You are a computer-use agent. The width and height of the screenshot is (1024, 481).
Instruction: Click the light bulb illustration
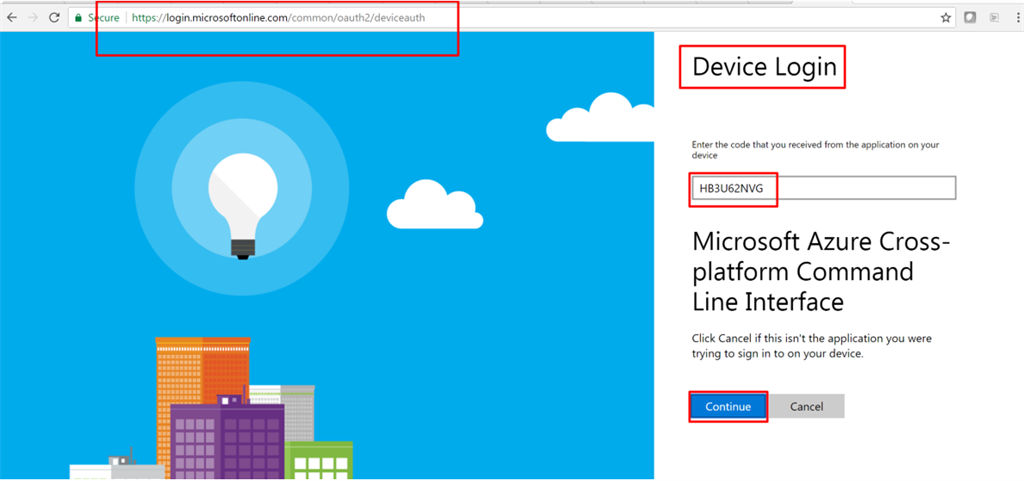click(x=243, y=207)
